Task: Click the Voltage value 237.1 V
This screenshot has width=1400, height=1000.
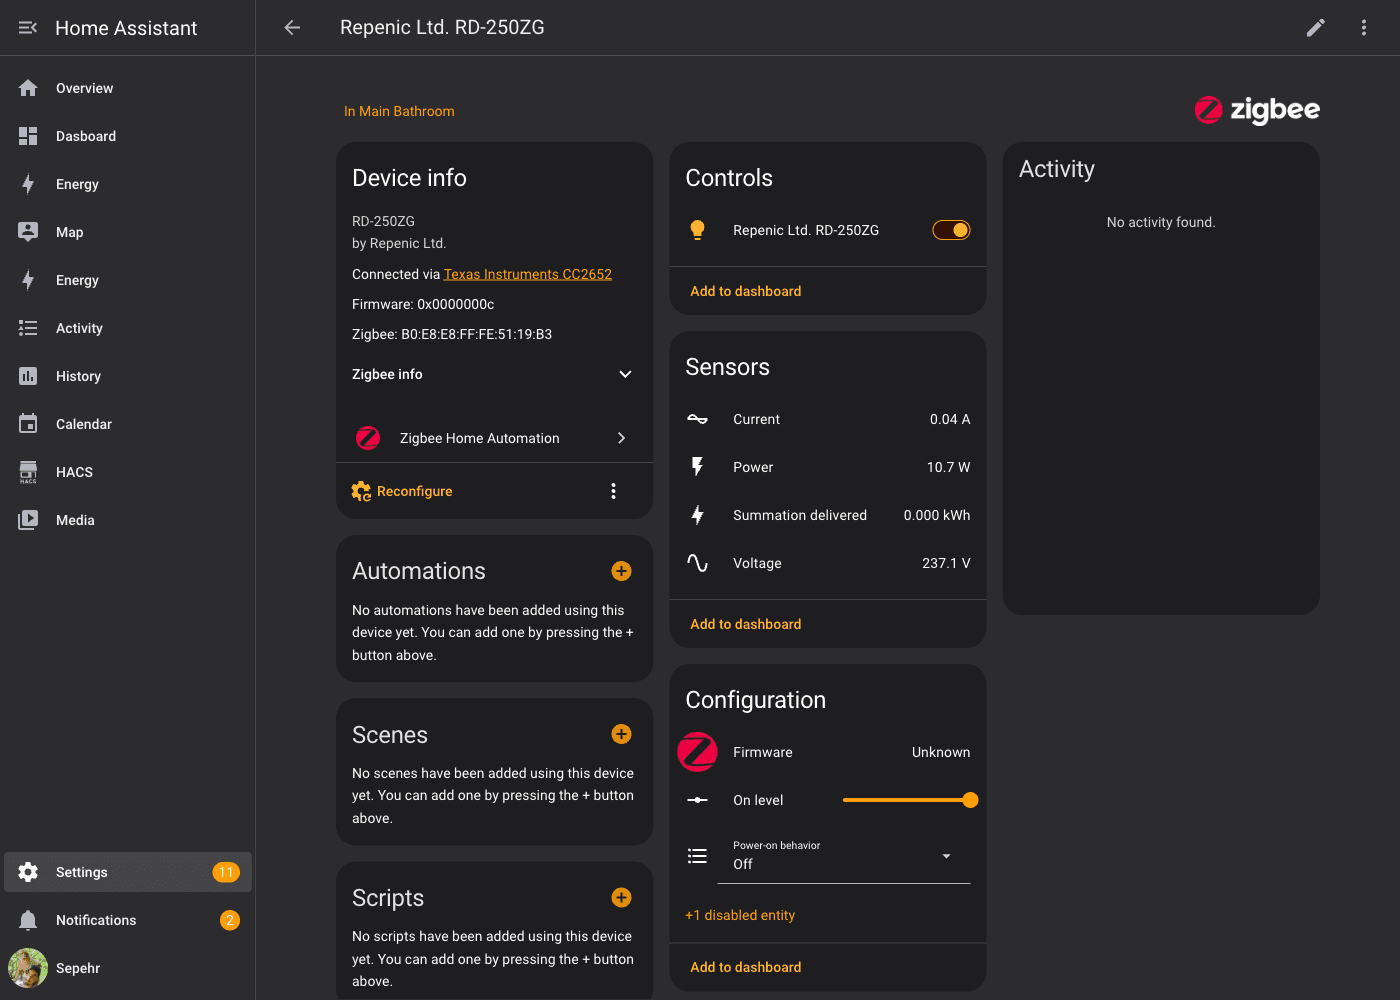Action: [x=946, y=563]
